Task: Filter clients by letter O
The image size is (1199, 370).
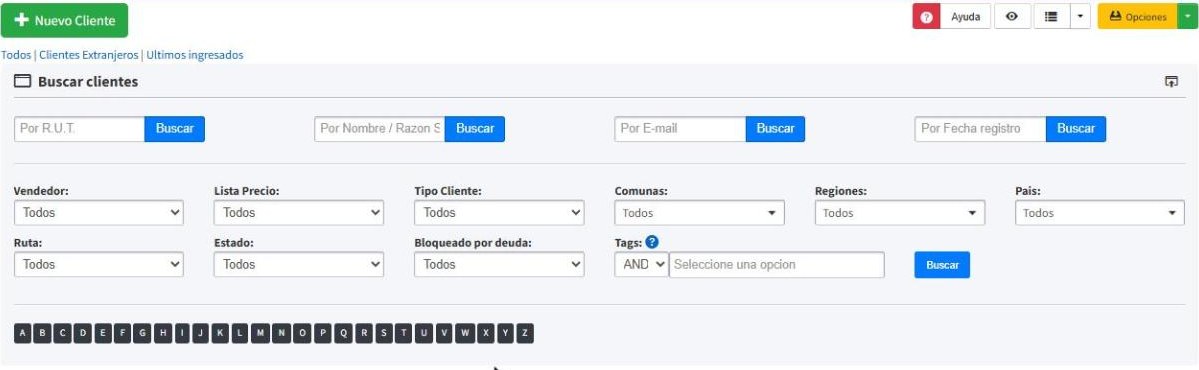Action: (302, 333)
